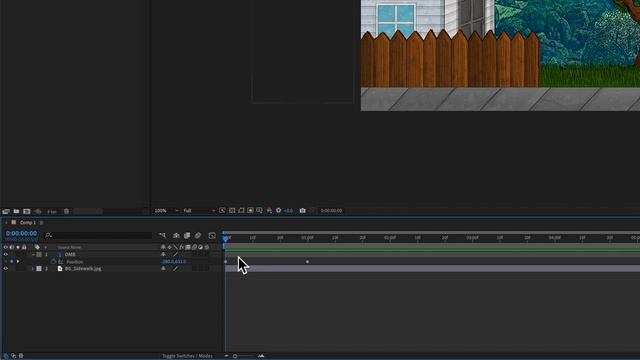
Task: Click the 3D Layer switch column header
Action: point(207,247)
